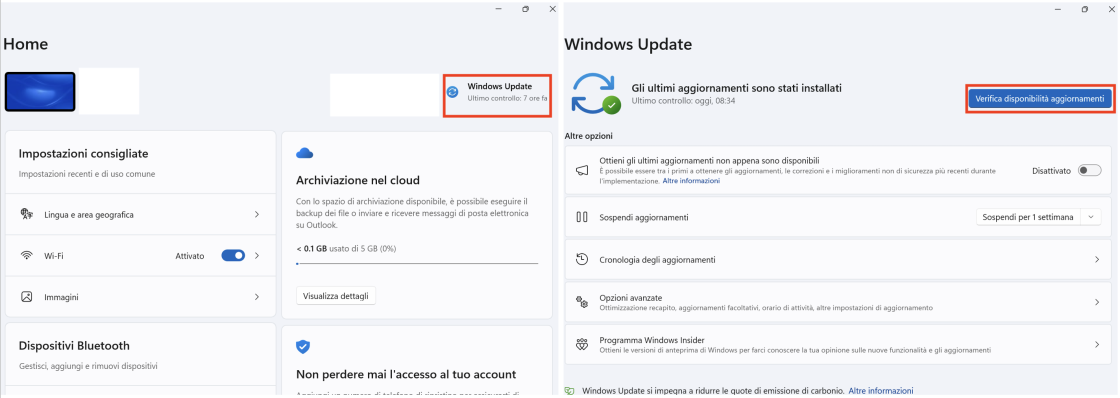This screenshot has height=398, width=1120.
Task: Click the OneDrive cloud icon
Action: click(x=305, y=153)
